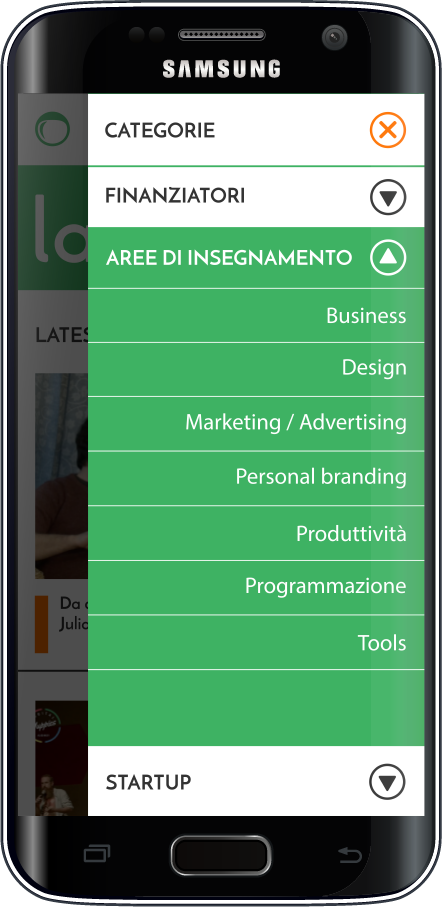The height and width of the screenshot is (907, 442).
Task: Tap the green circular app logo
Action: [x=52, y=129]
